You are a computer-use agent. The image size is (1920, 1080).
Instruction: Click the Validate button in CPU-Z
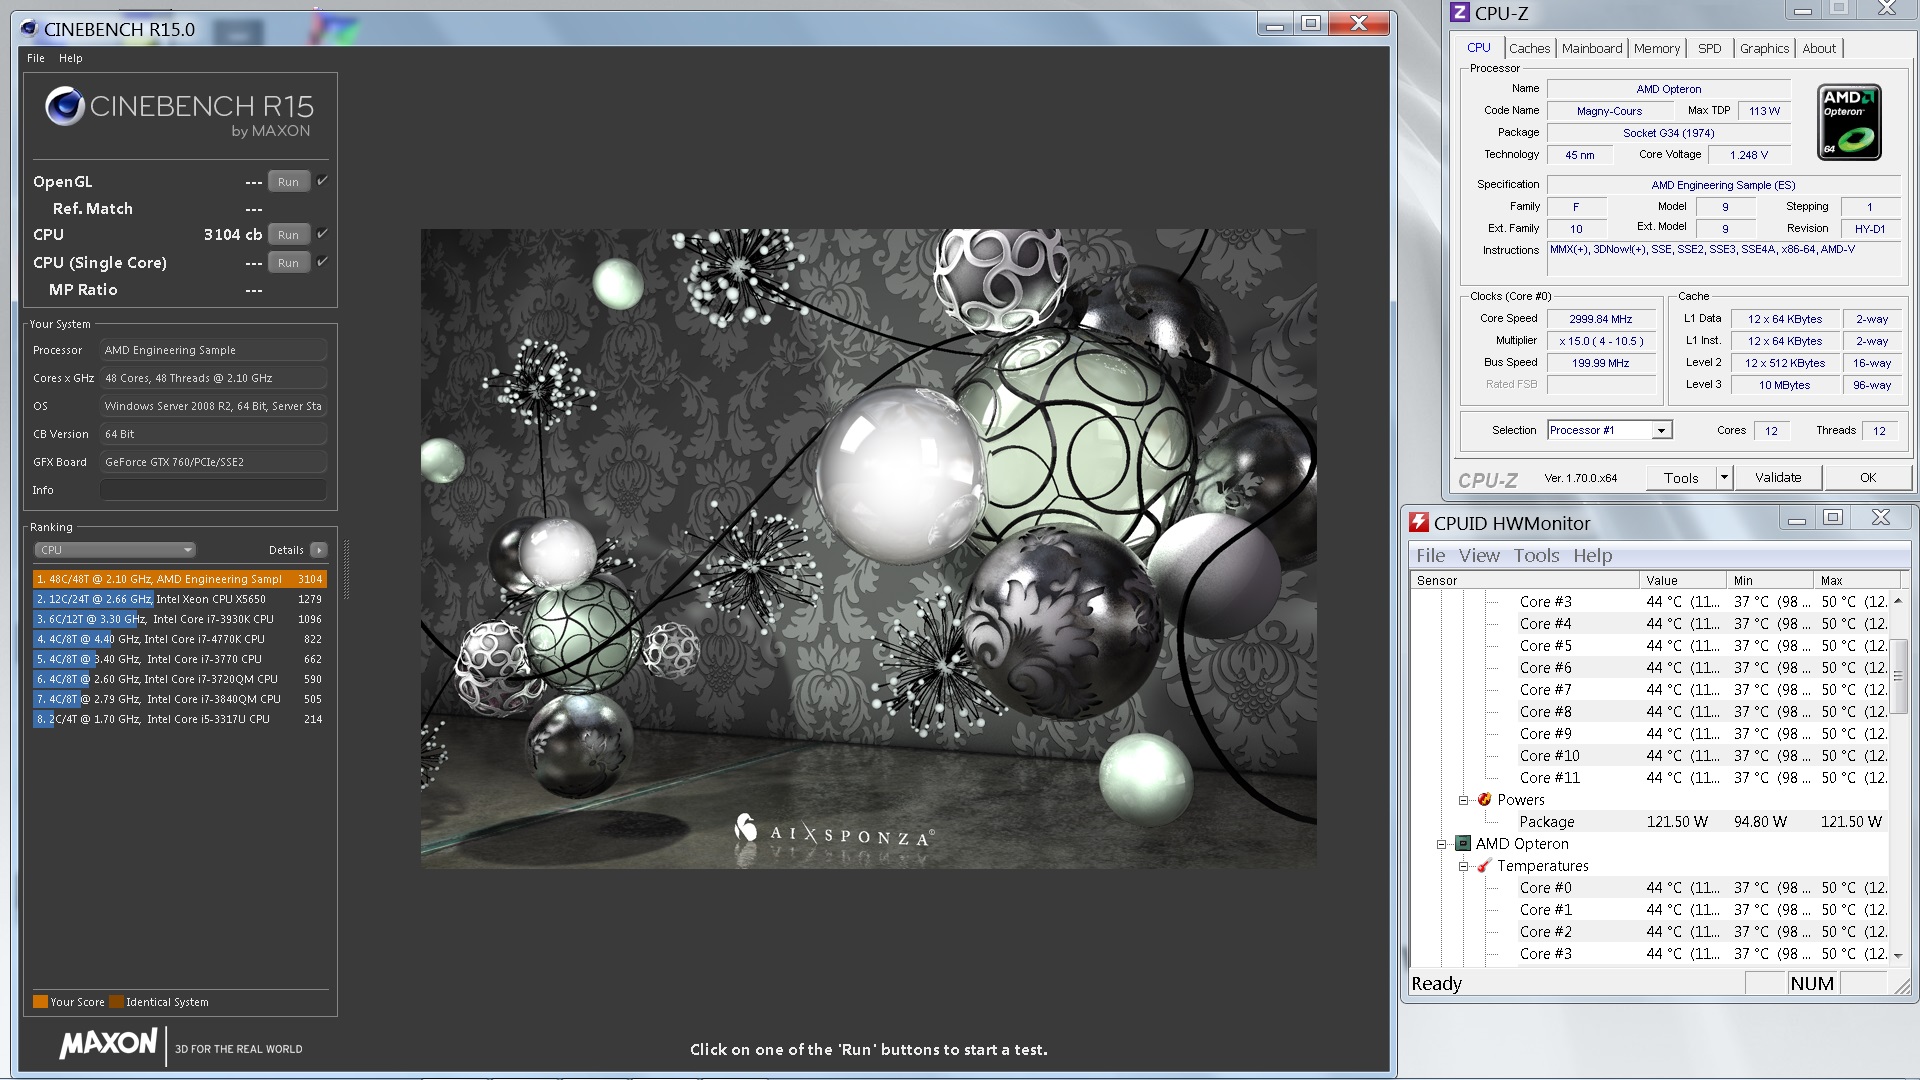coord(1777,478)
